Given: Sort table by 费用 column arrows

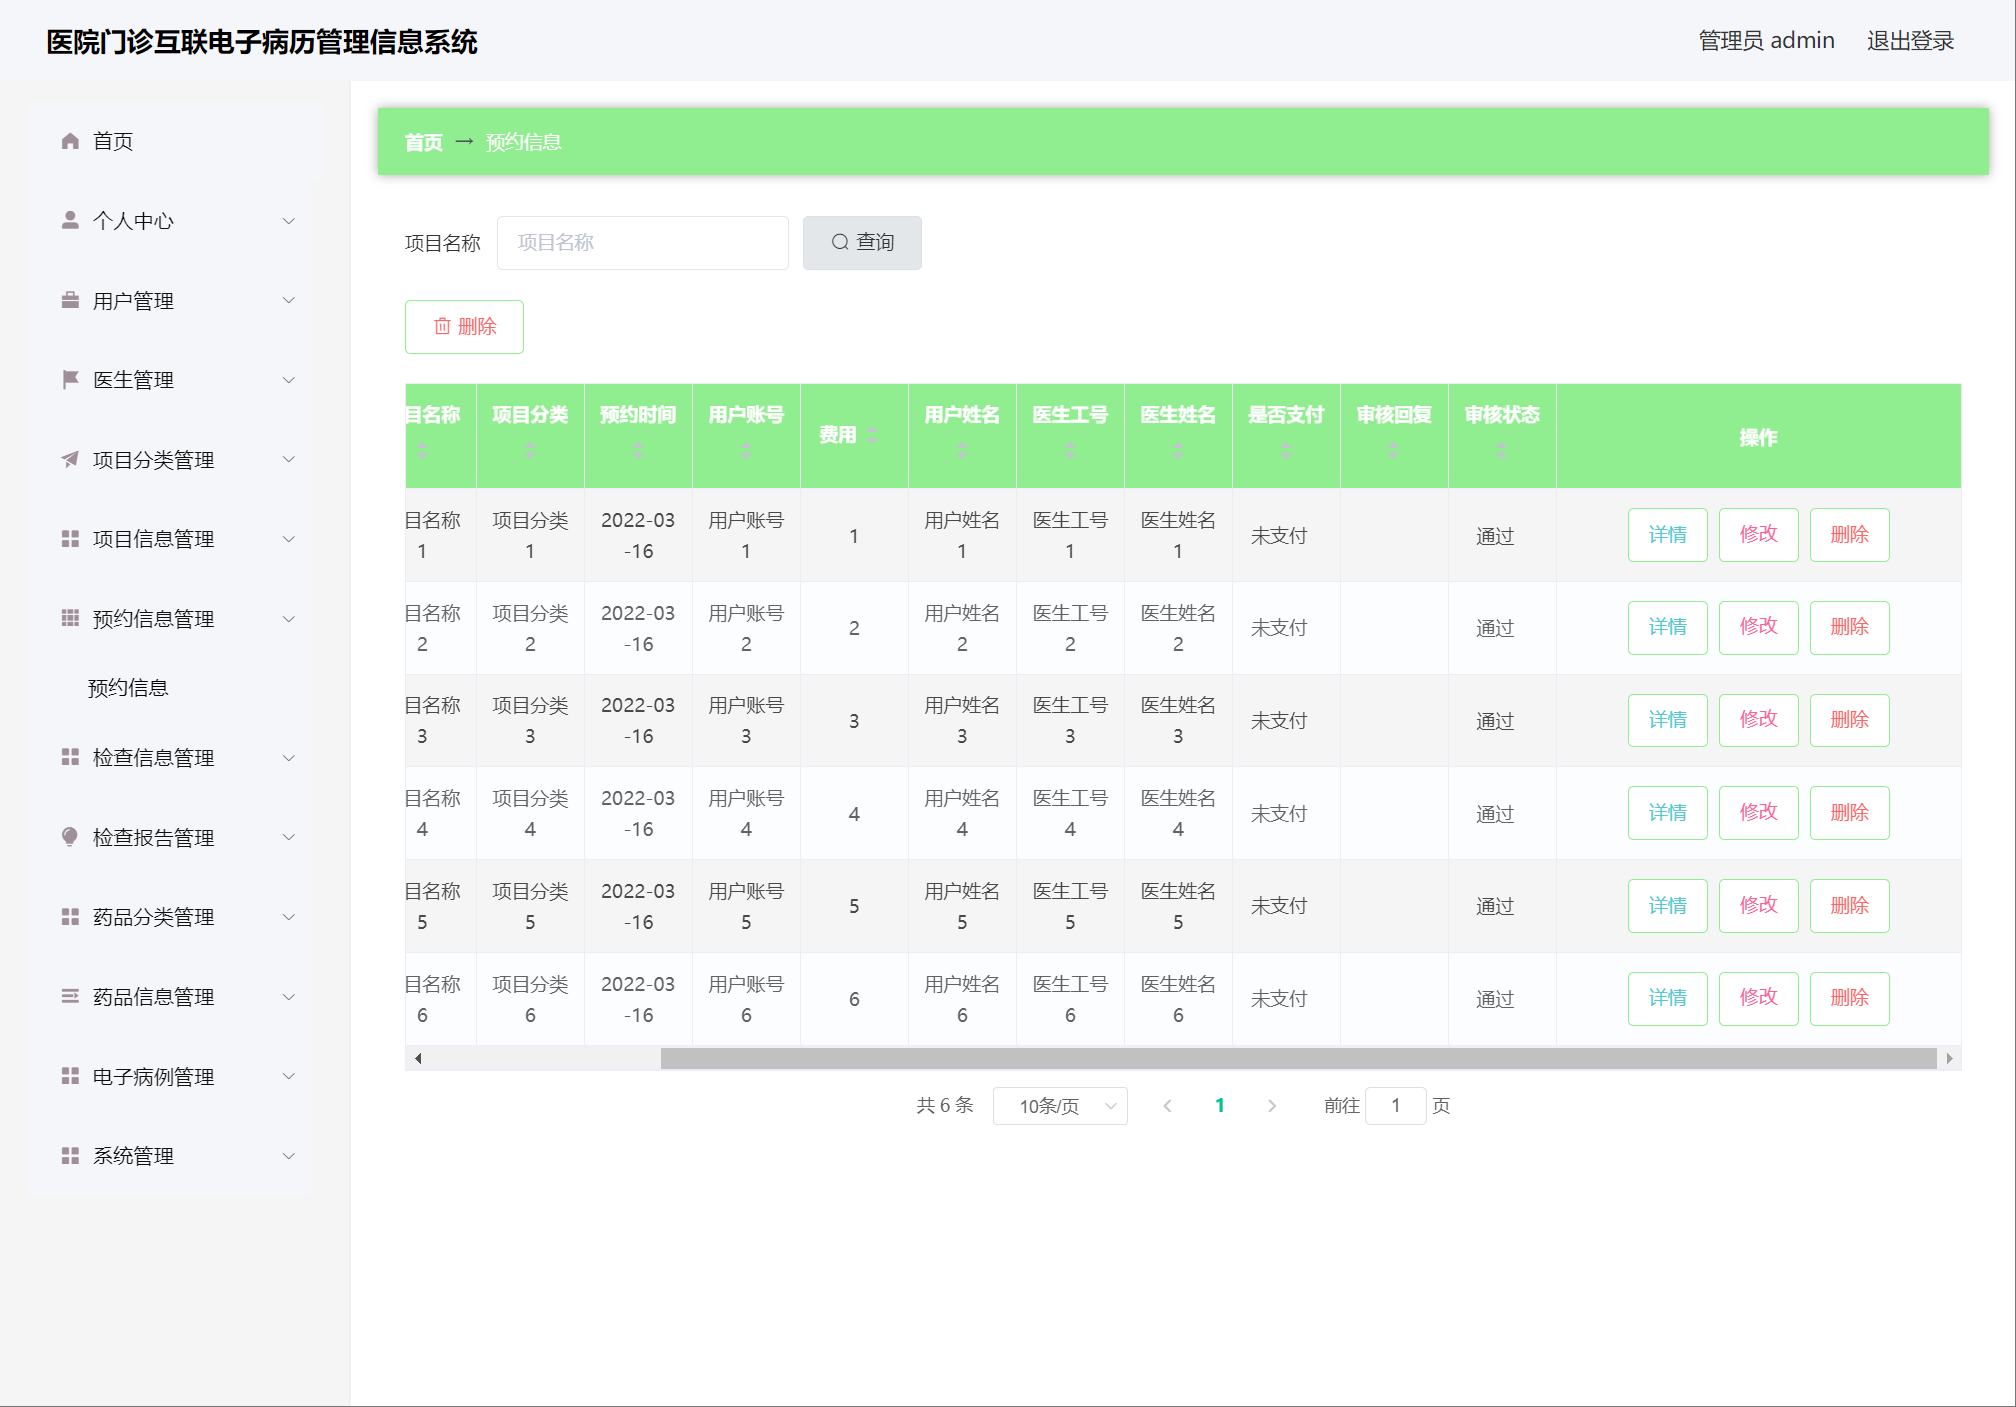Looking at the screenshot, I should pos(872,435).
